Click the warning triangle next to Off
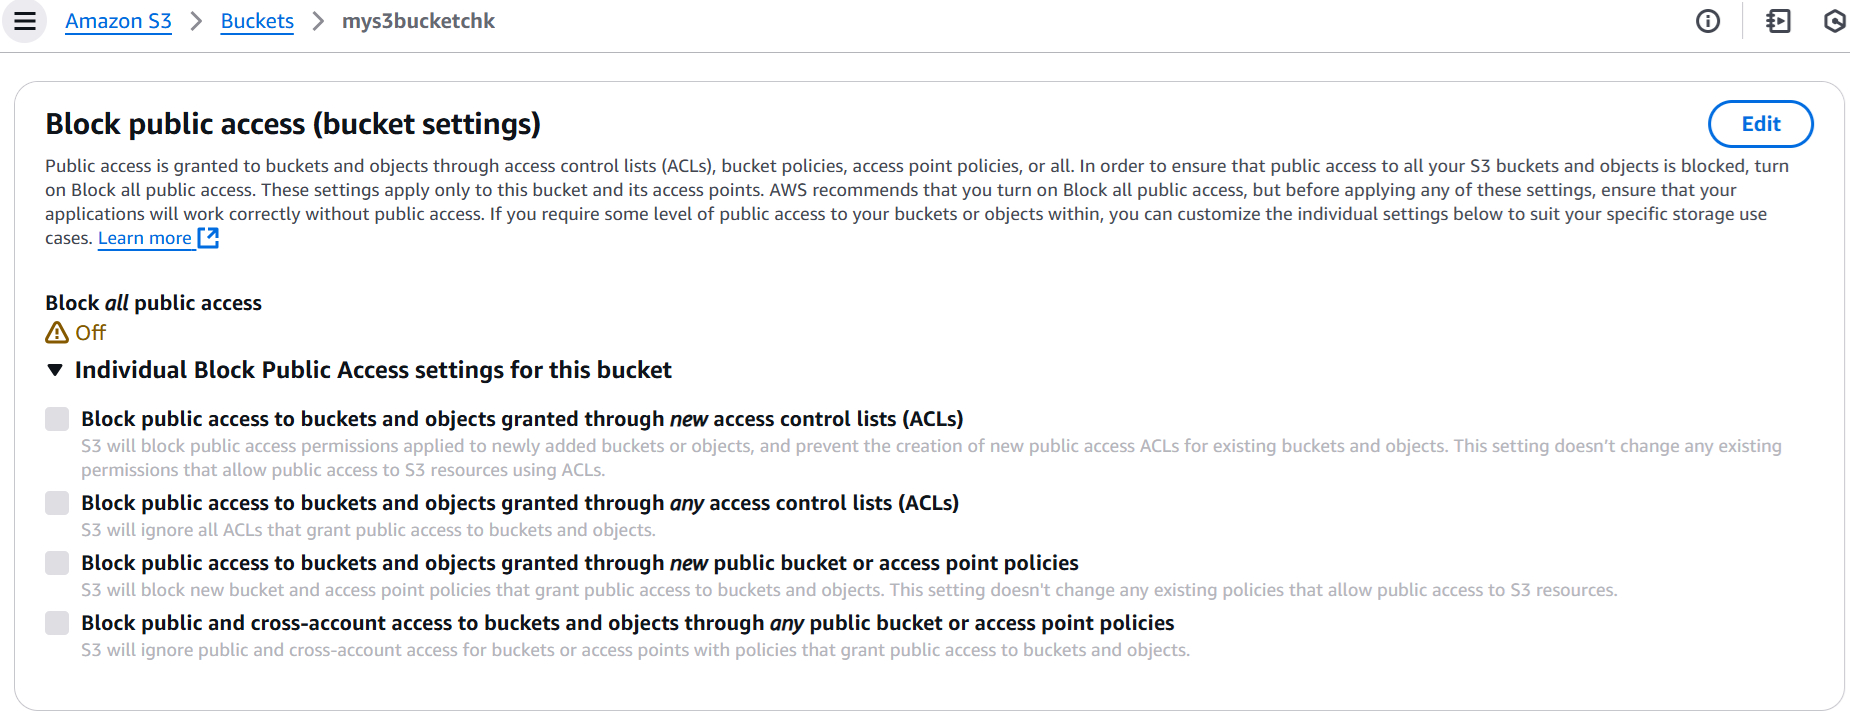1850x718 pixels. (x=57, y=333)
